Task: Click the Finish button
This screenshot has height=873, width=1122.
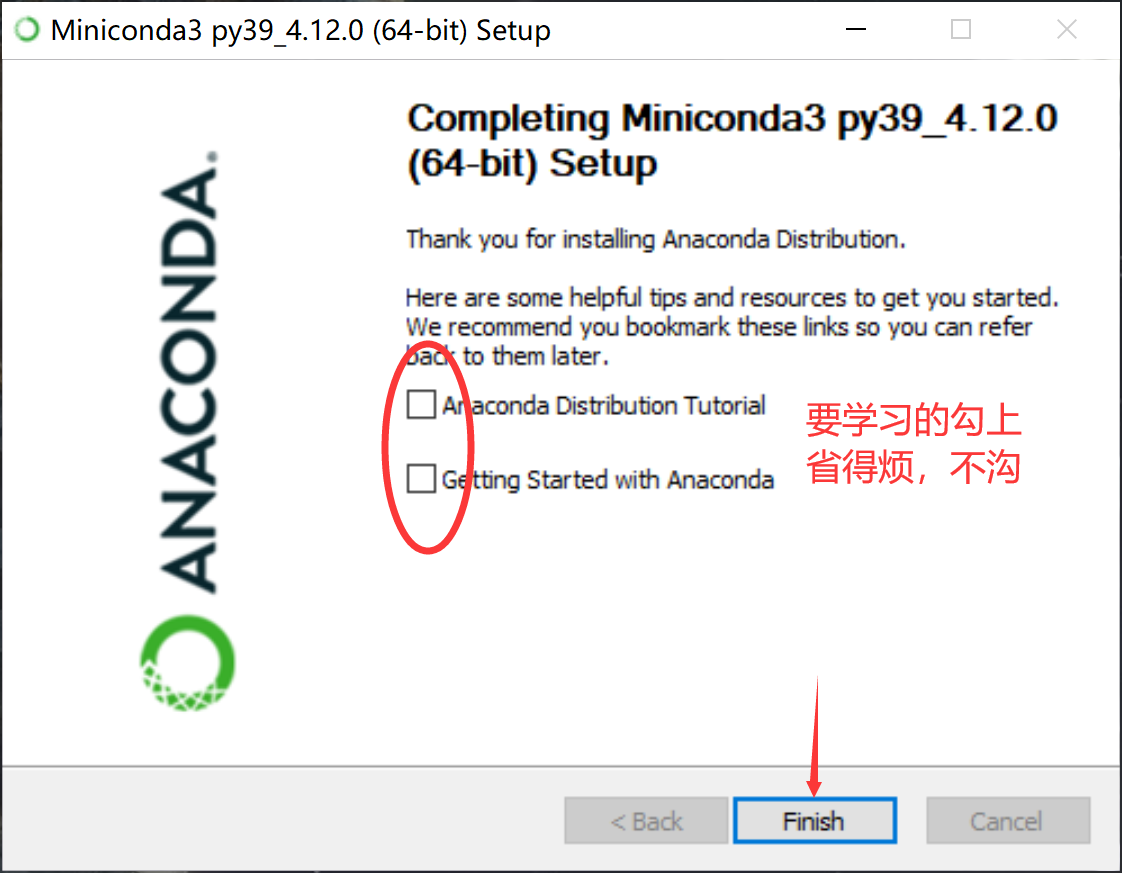Action: pyautogui.click(x=814, y=820)
